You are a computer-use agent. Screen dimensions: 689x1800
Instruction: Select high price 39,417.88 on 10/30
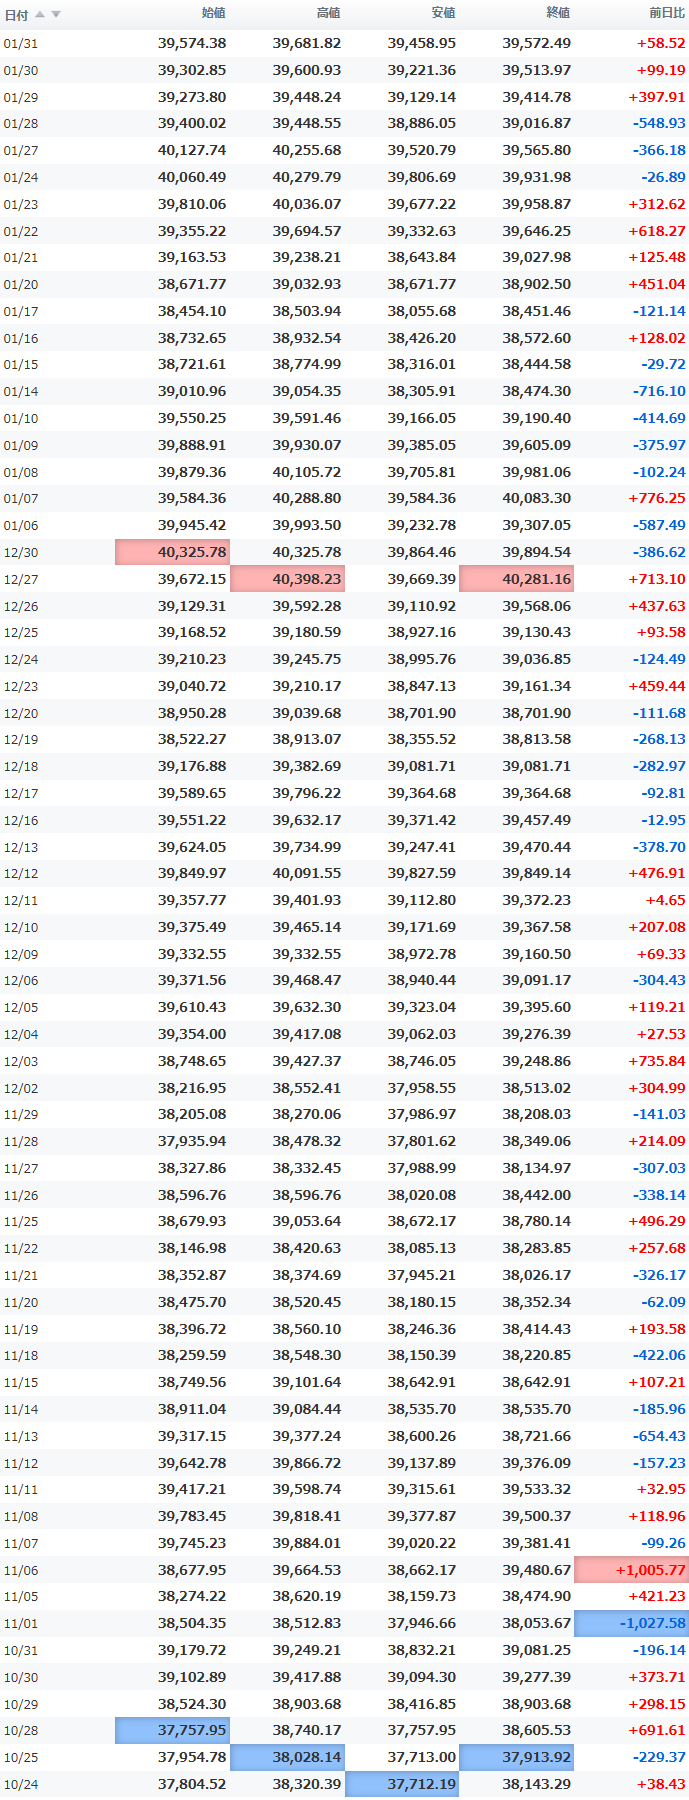(307, 1678)
